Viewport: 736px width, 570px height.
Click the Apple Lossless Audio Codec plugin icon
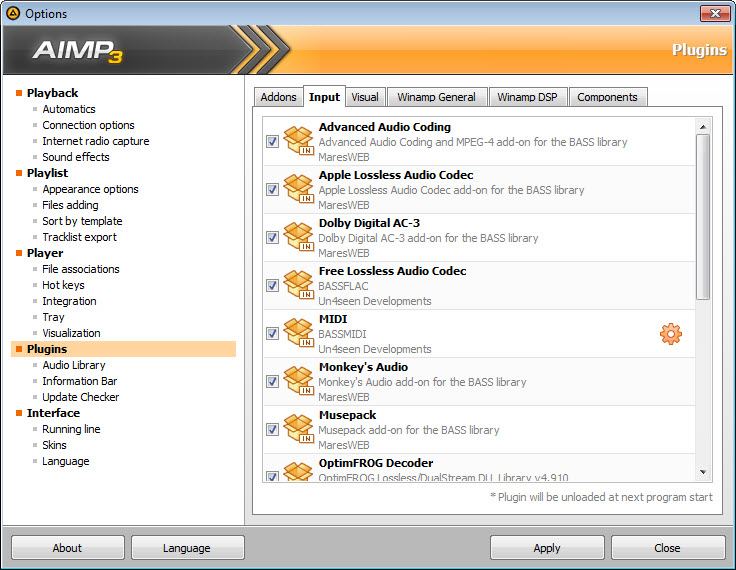point(299,188)
